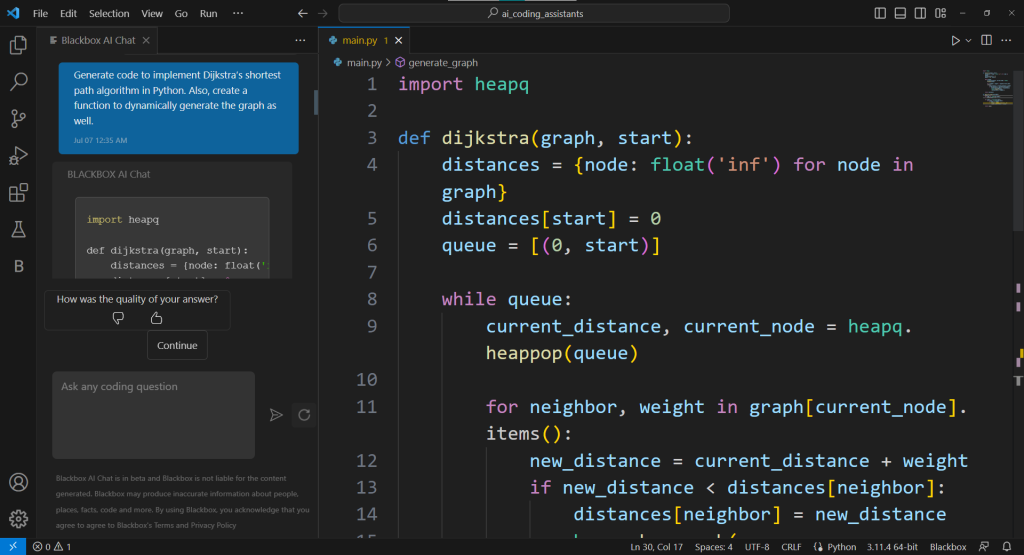Open the title bar overflow menu ellipsis
The height and width of the screenshot is (555, 1024).
click(x=238, y=13)
